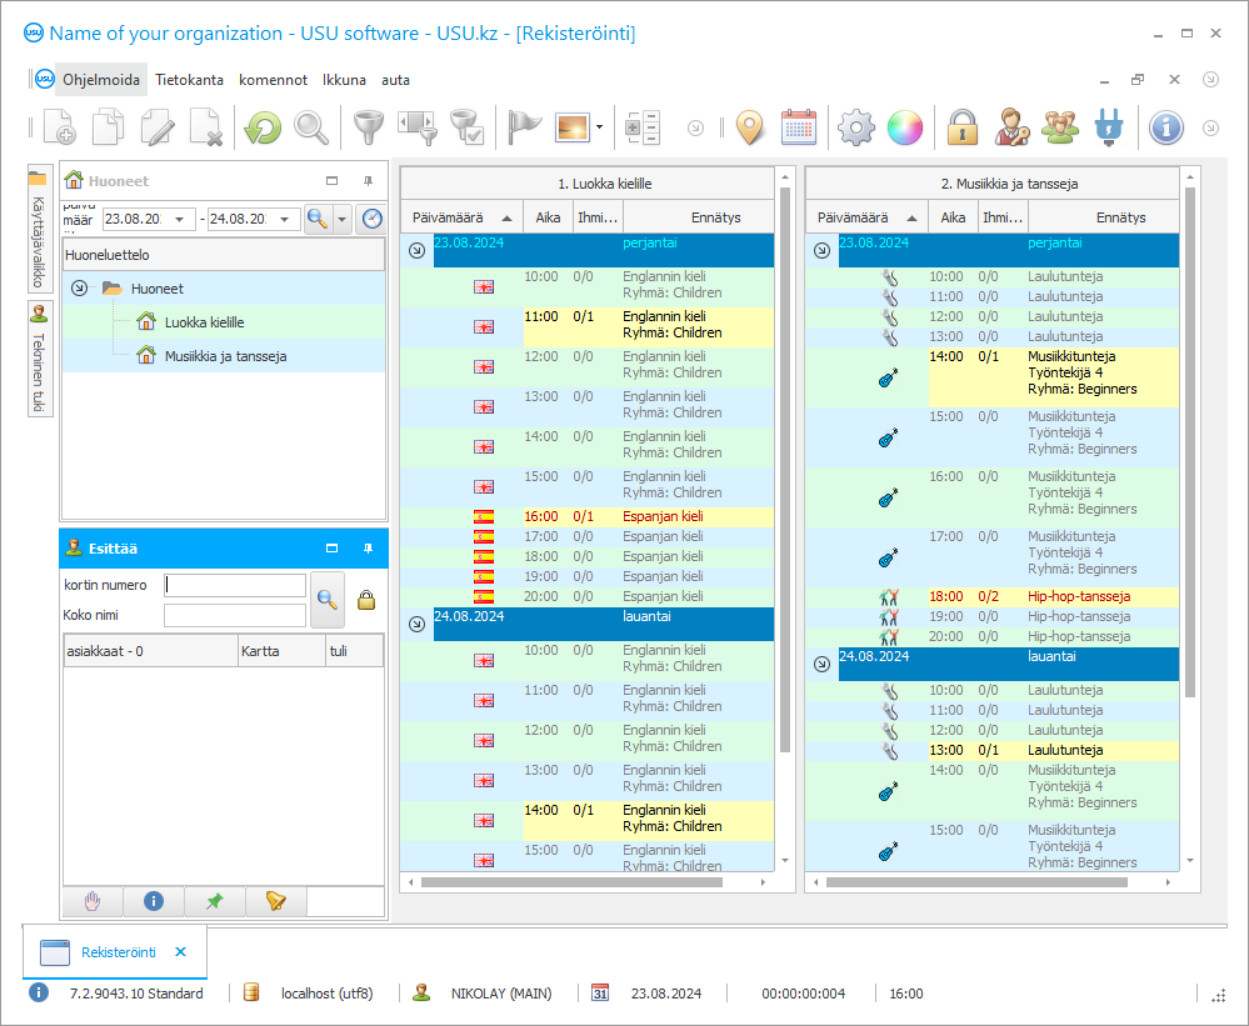Viewport: 1249px width, 1026px height.
Task: Select 16:00 Espanjan kieli lesson row
Action: pos(587,517)
